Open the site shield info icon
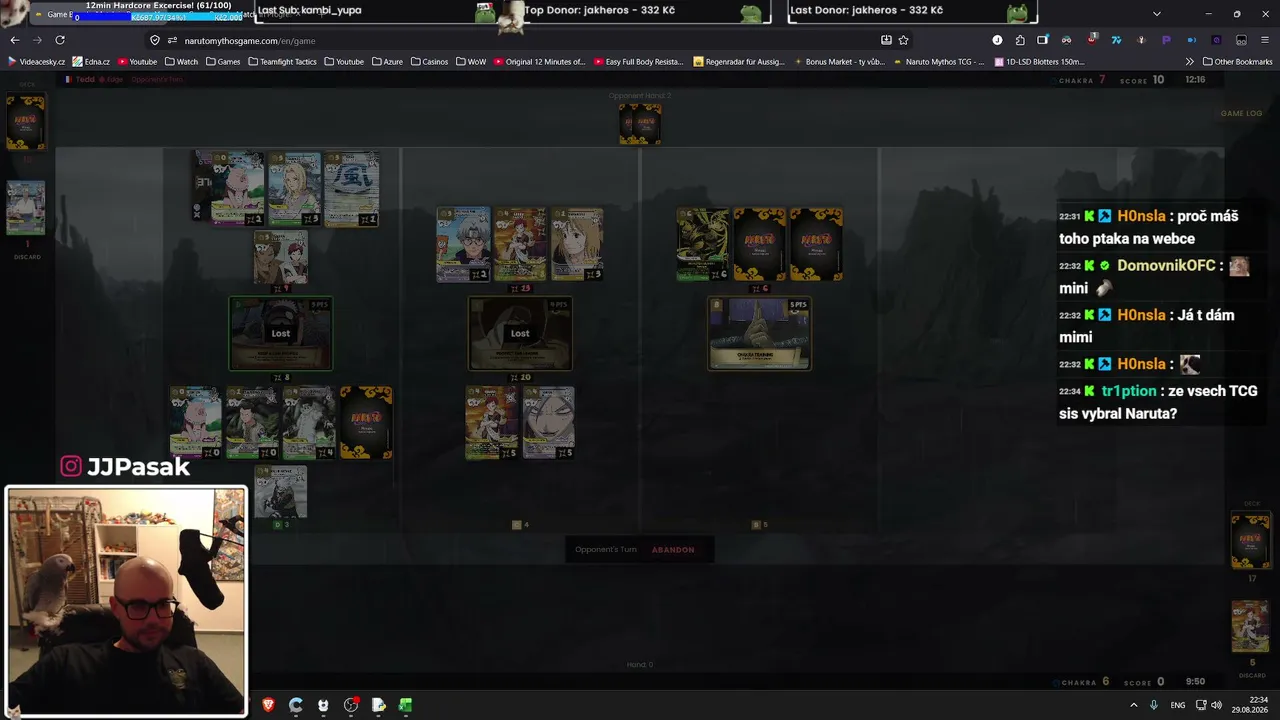The width and height of the screenshot is (1280, 720). [x=154, y=40]
